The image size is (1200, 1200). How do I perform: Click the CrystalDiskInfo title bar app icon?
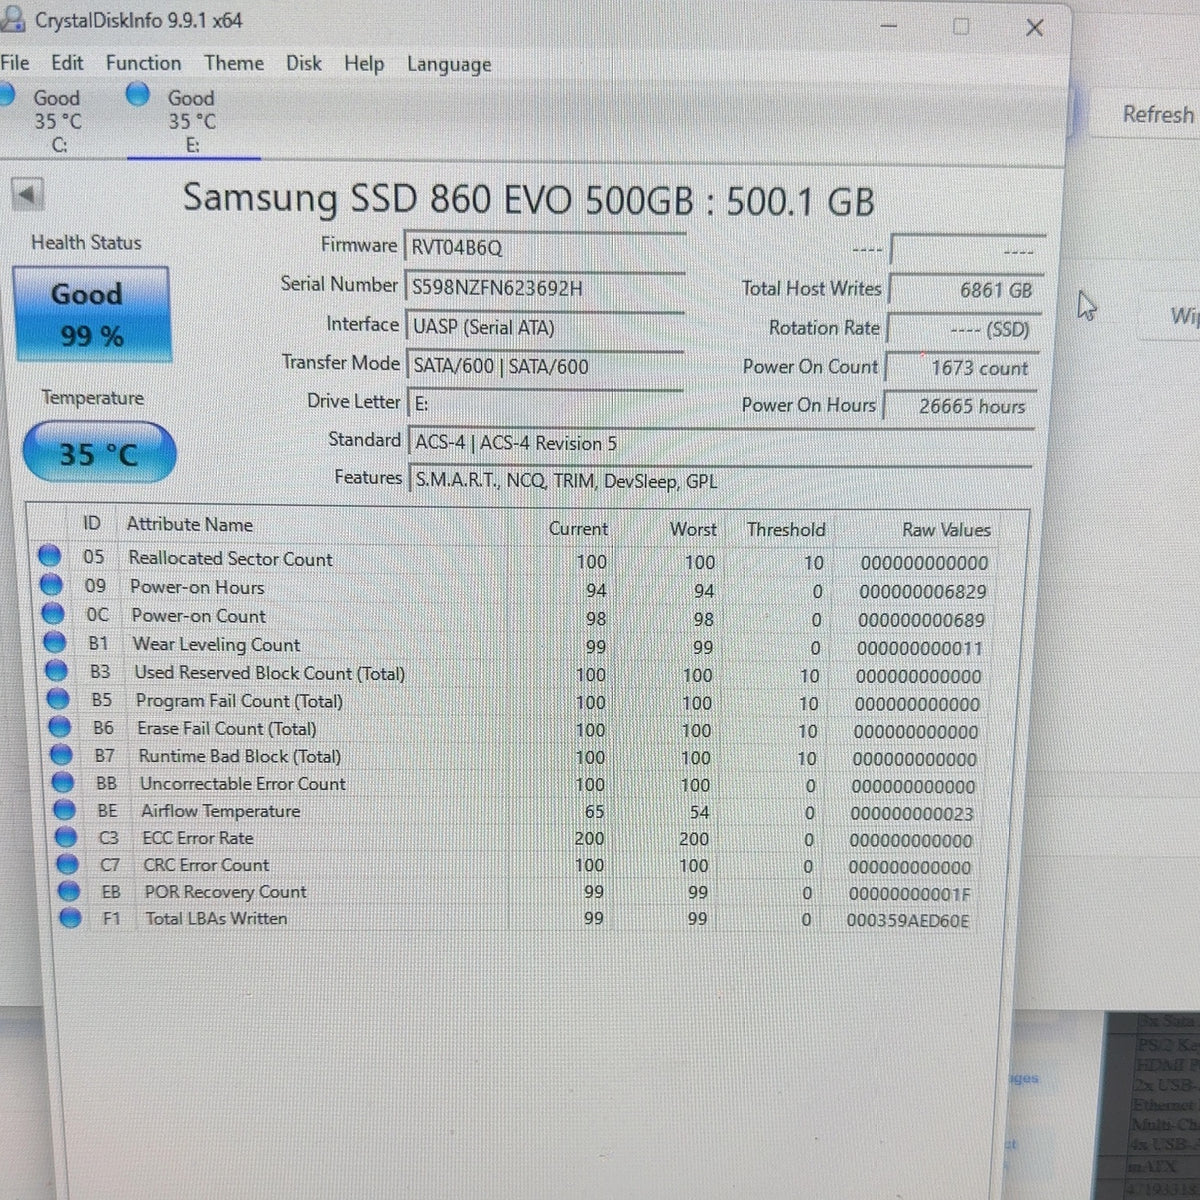(x=12, y=18)
